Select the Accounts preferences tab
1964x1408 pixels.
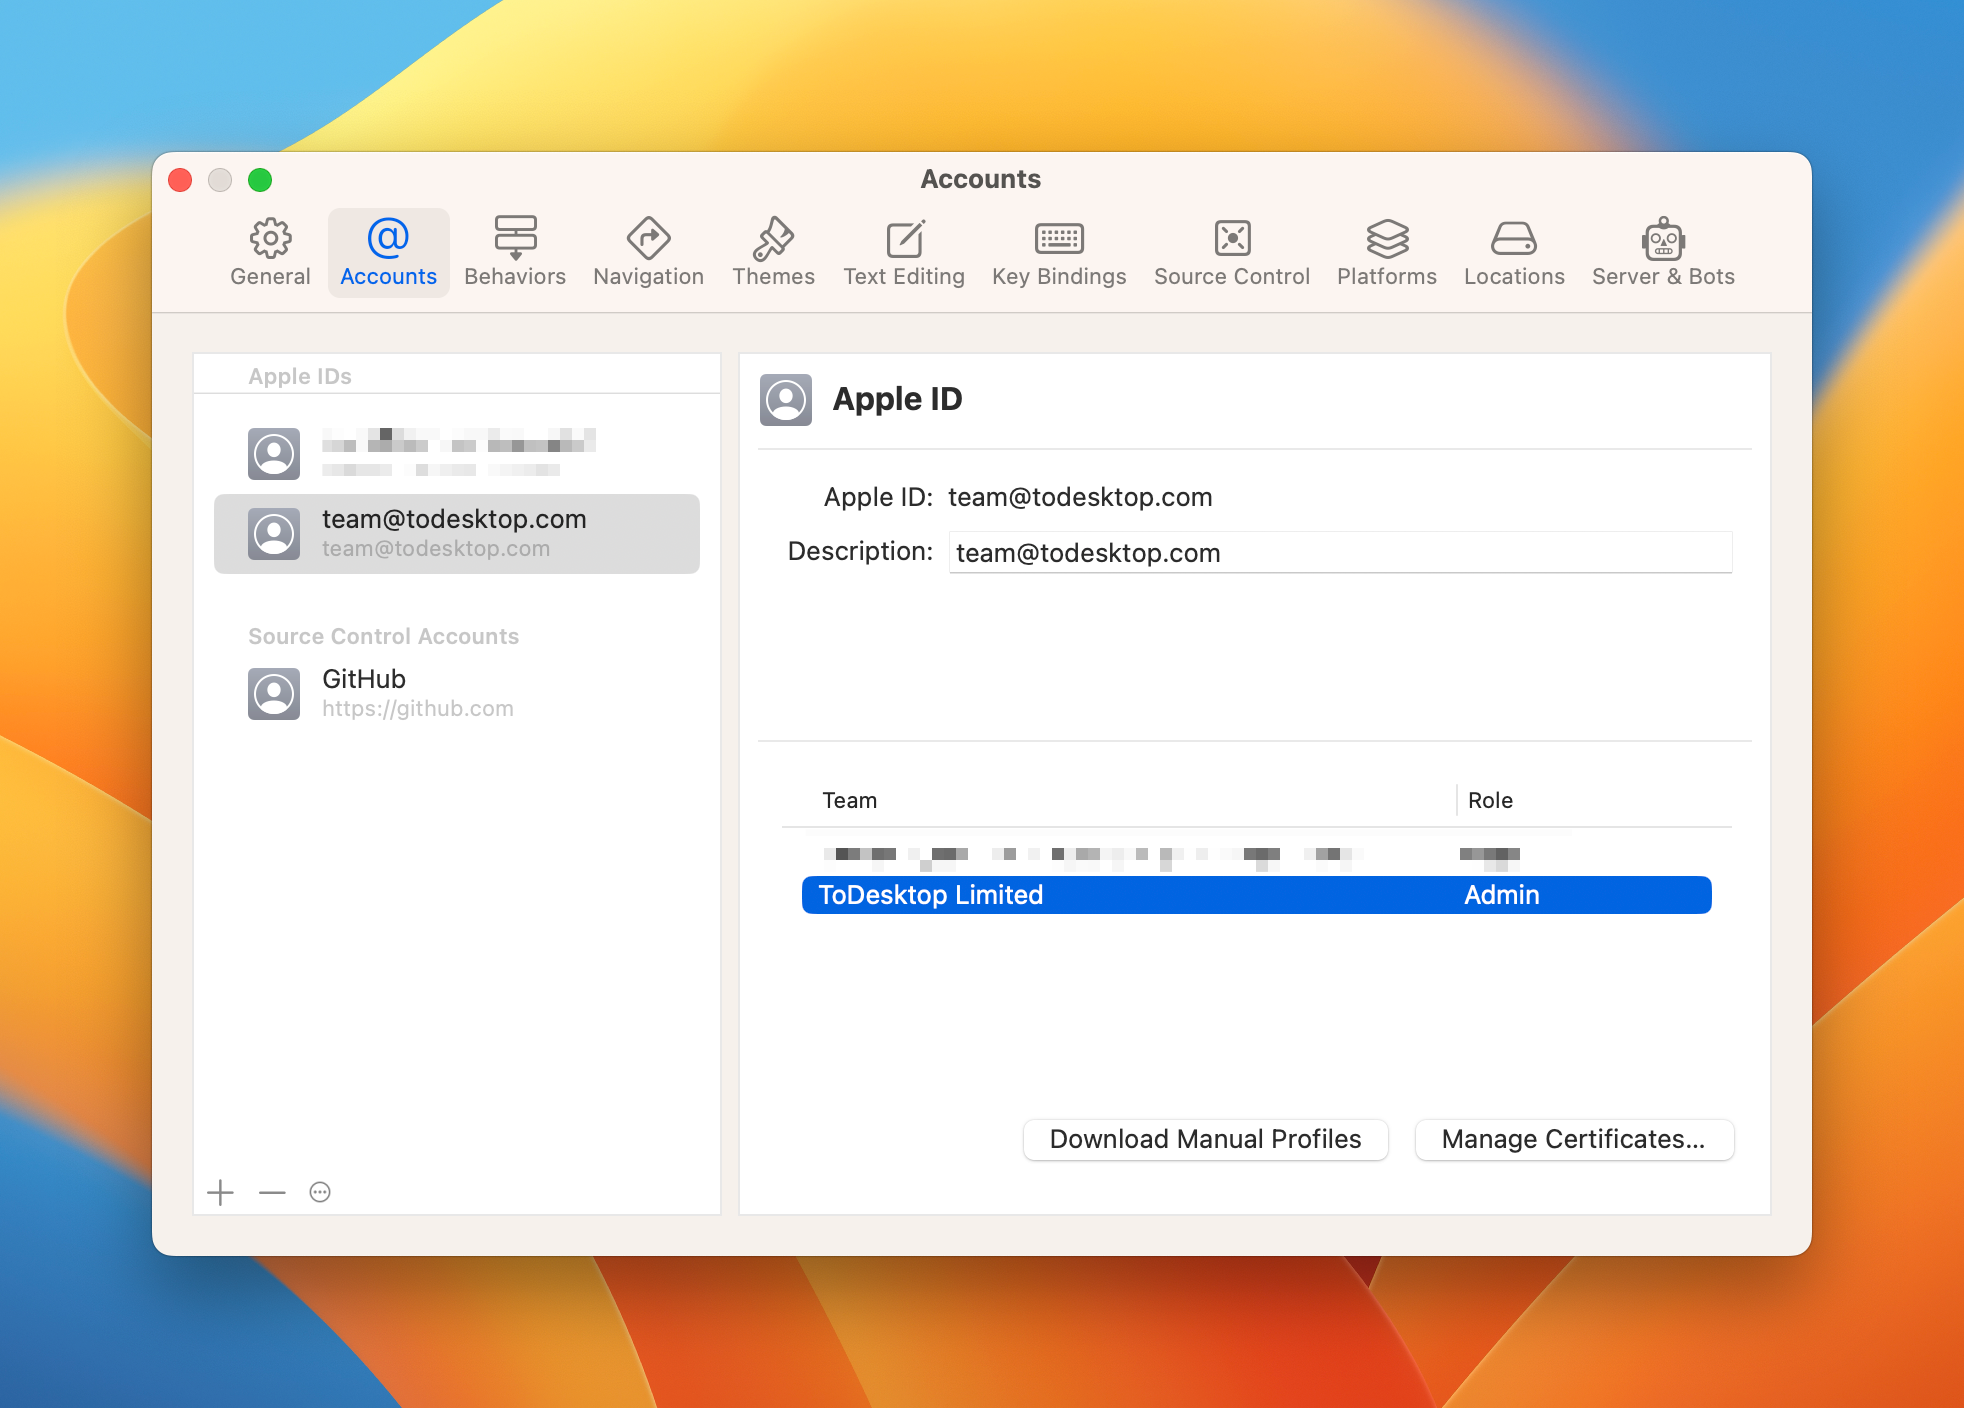388,252
